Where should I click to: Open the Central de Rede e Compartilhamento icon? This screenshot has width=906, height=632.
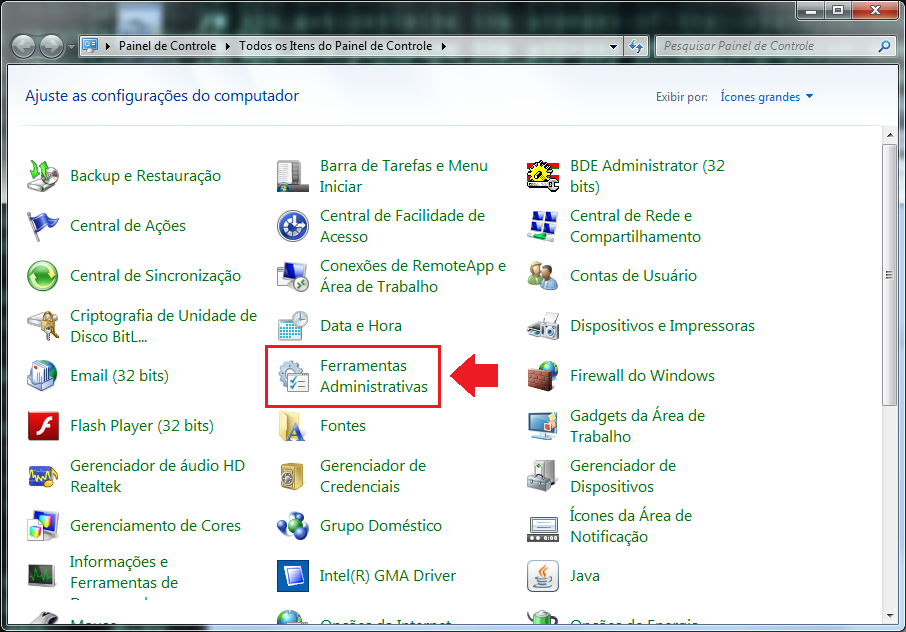(x=543, y=226)
